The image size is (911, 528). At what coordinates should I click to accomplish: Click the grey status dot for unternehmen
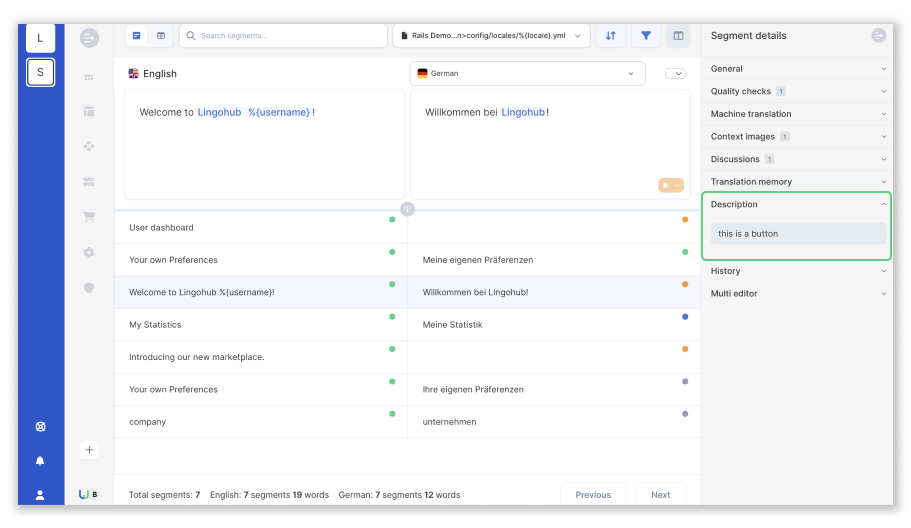click(x=685, y=414)
